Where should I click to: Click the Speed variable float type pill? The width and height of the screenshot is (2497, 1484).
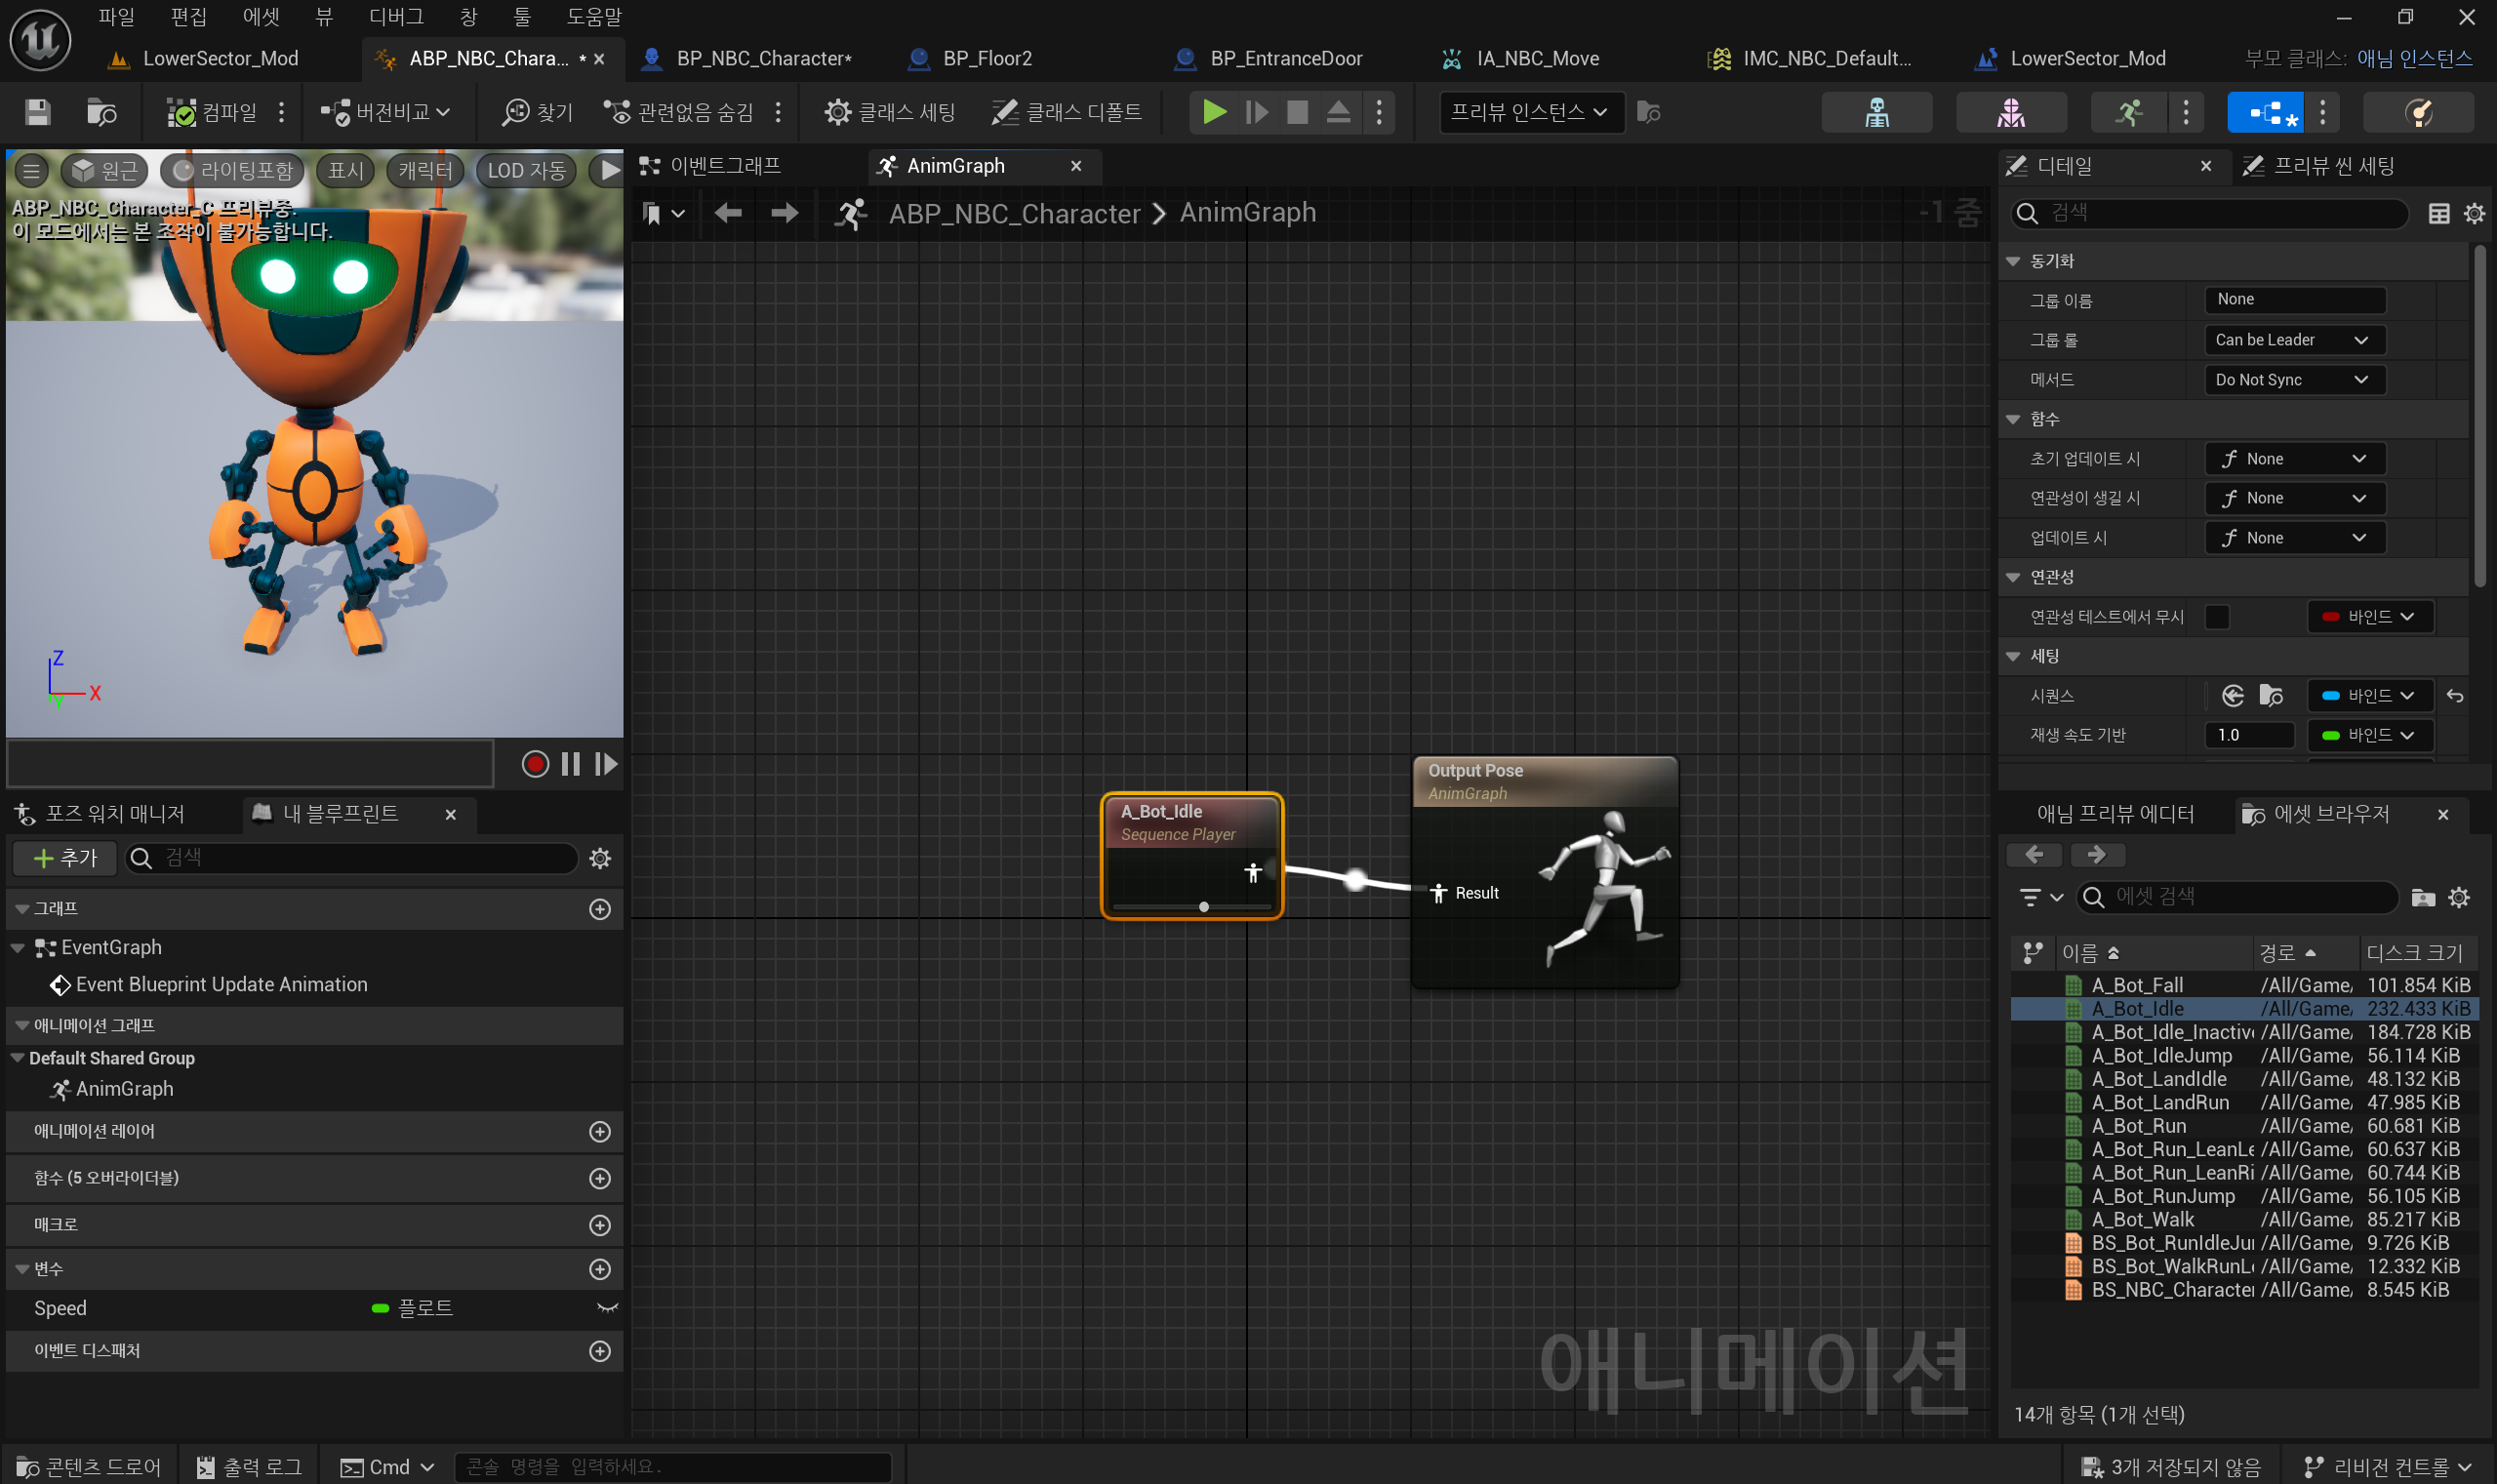[380, 1308]
